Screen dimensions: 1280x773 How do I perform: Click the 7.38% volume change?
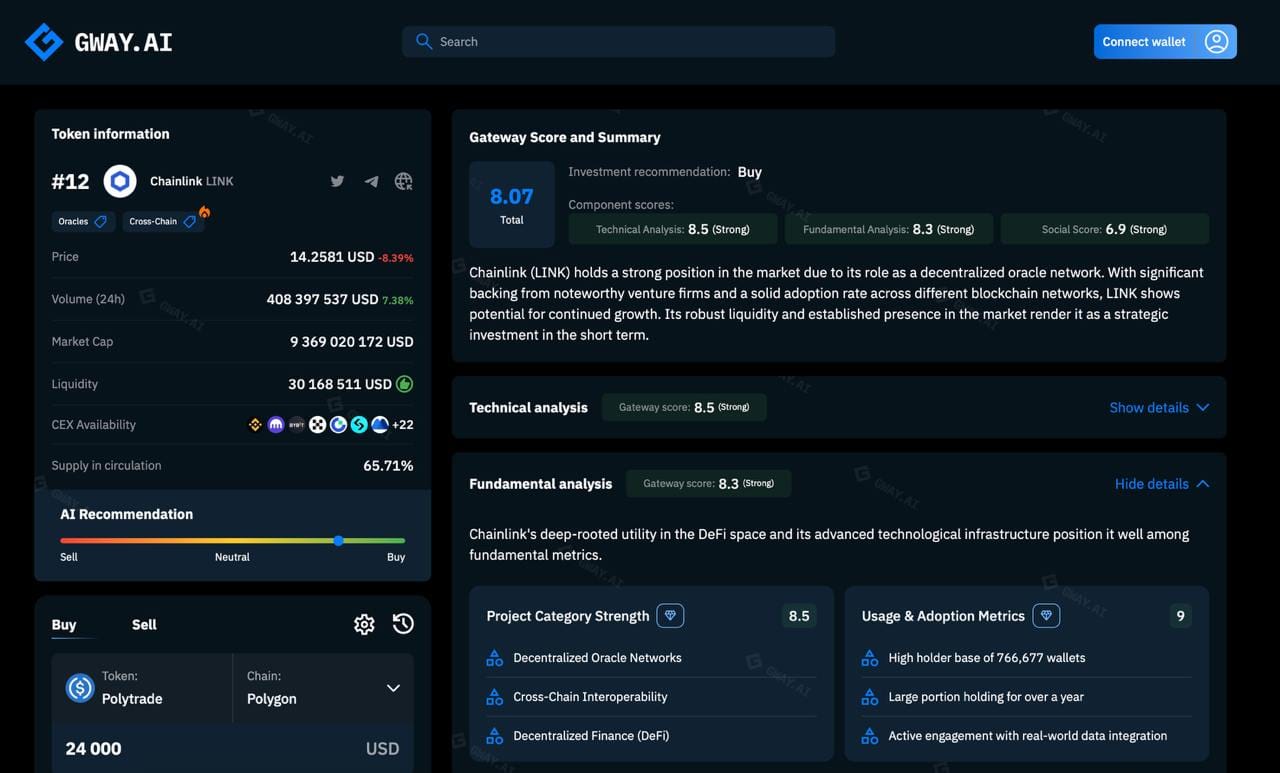tap(398, 300)
